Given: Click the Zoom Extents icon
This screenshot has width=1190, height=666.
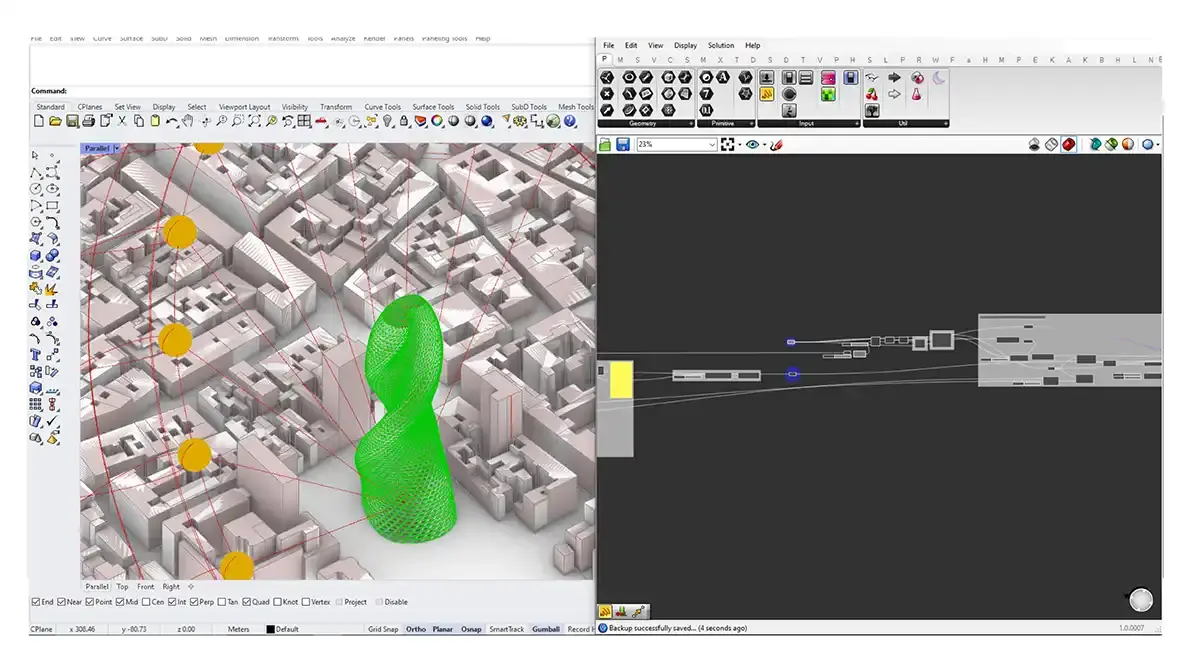Looking at the screenshot, I should pos(255,121).
